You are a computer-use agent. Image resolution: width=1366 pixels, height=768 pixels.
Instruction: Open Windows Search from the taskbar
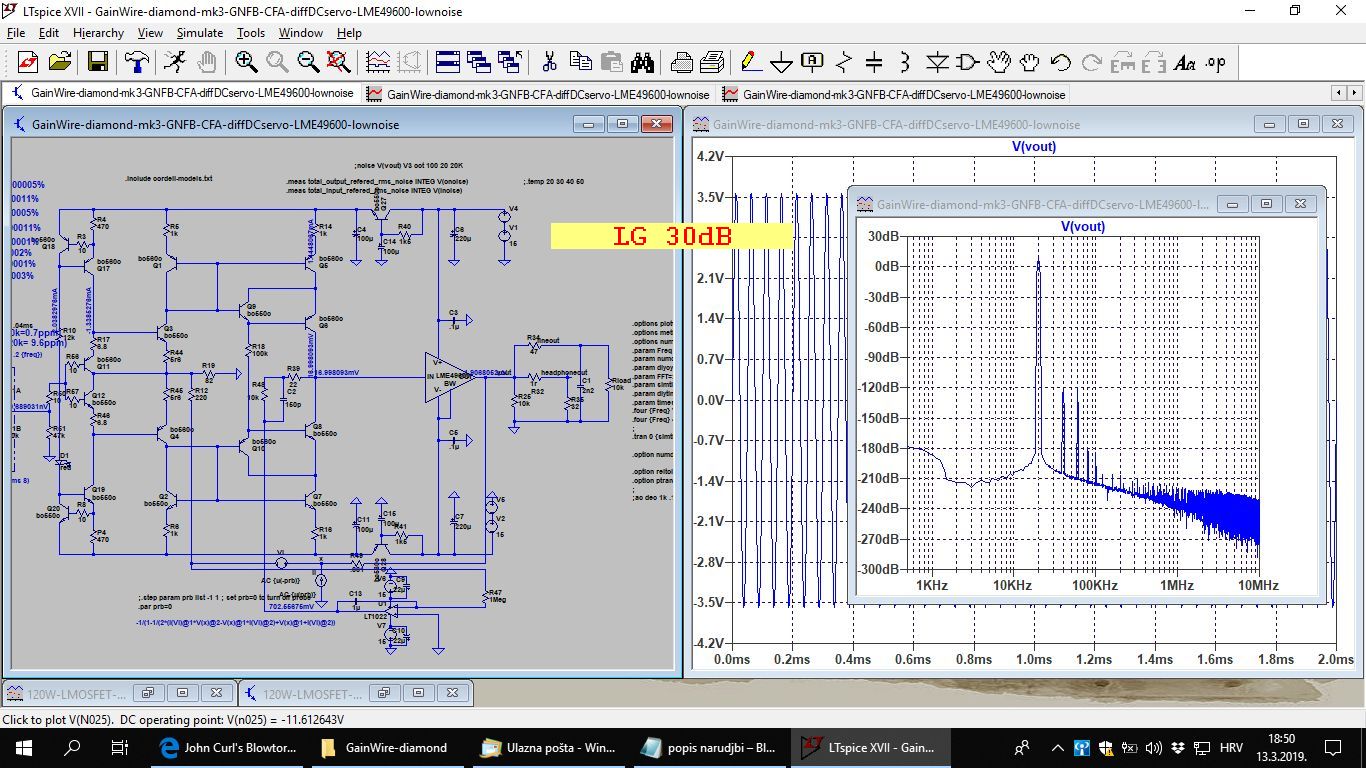(72, 747)
